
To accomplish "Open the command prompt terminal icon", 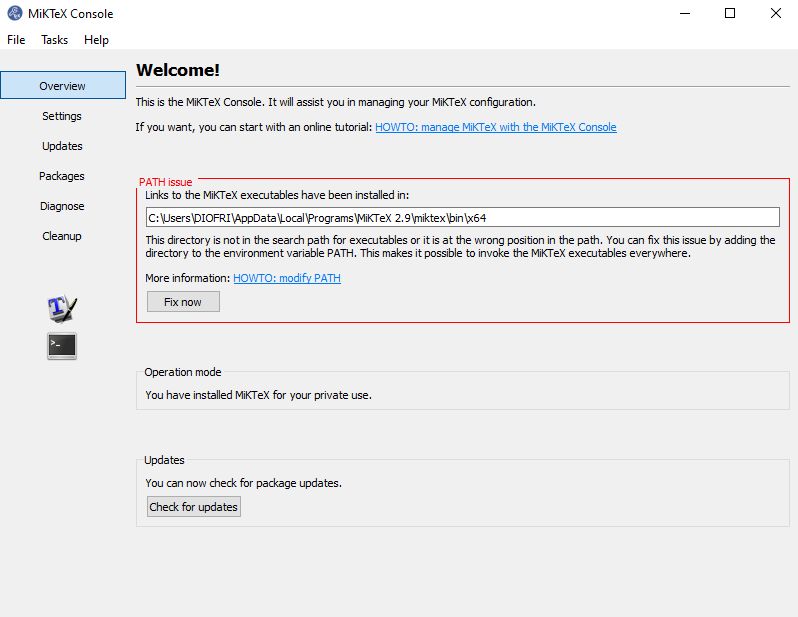I will click(62, 346).
